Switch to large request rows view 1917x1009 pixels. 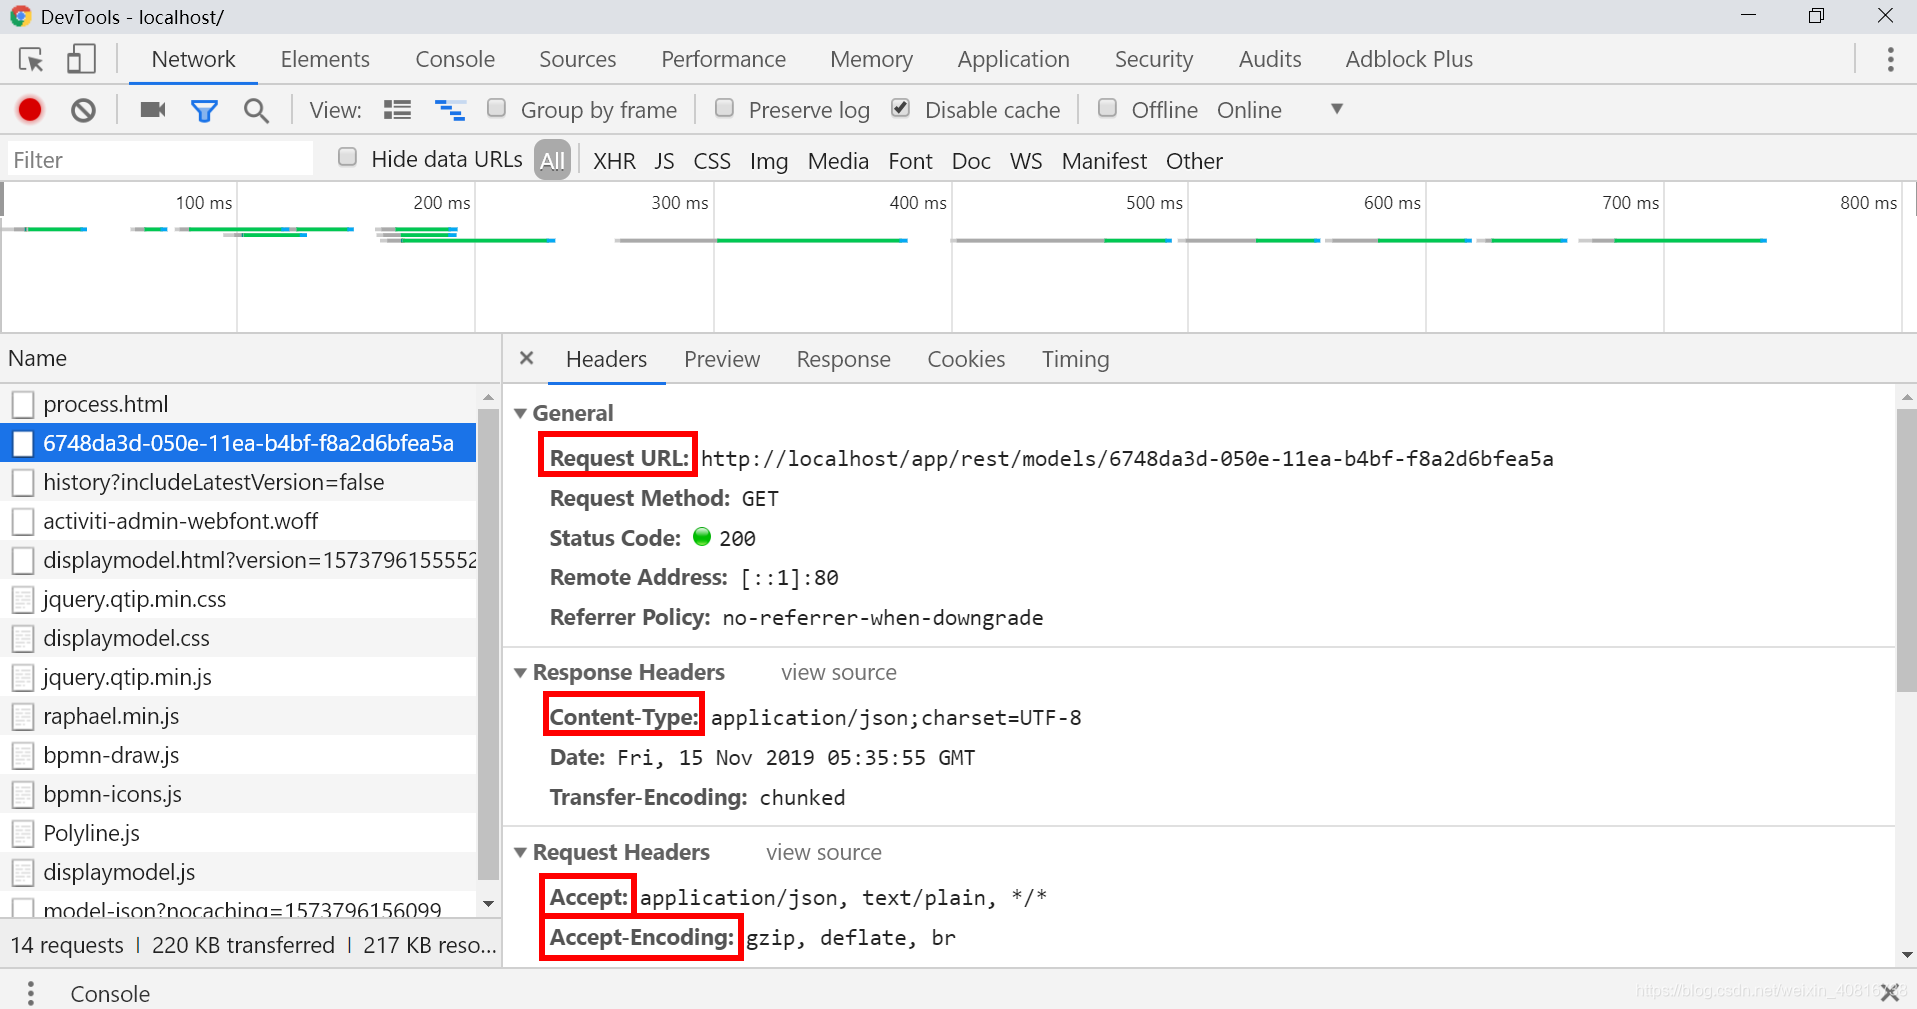coord(398,110)
